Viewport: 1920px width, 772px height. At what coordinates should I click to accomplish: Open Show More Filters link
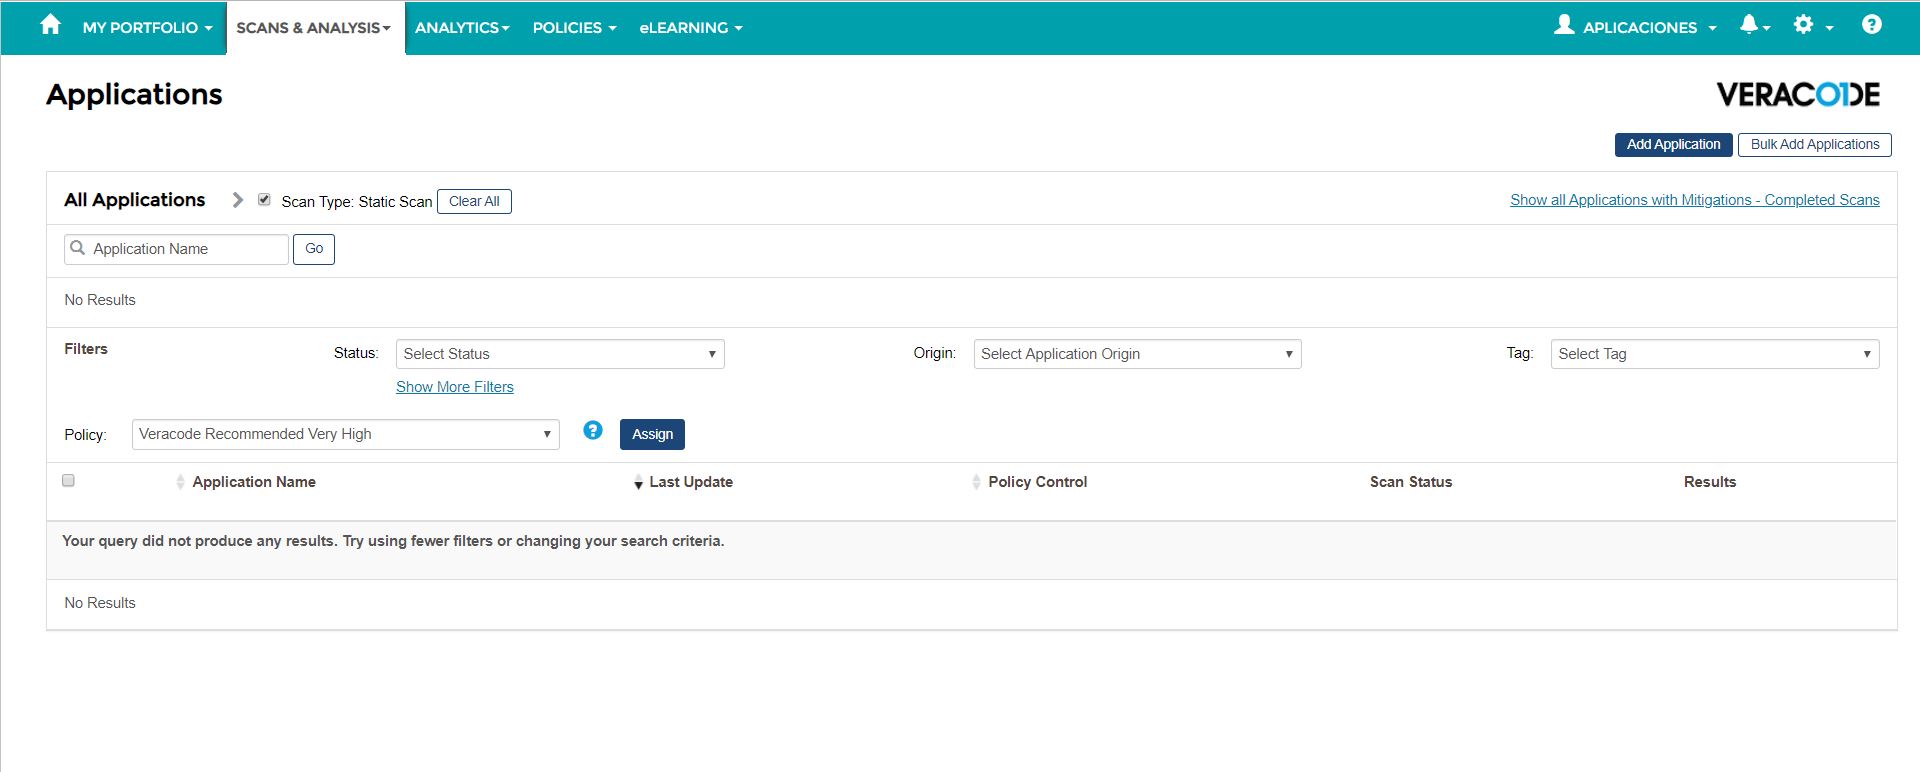tap(455, 387)
